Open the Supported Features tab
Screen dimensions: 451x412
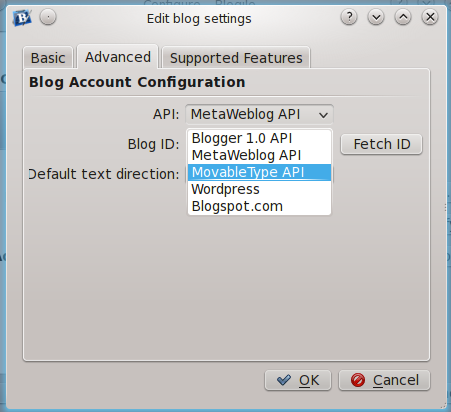(236, 58)
